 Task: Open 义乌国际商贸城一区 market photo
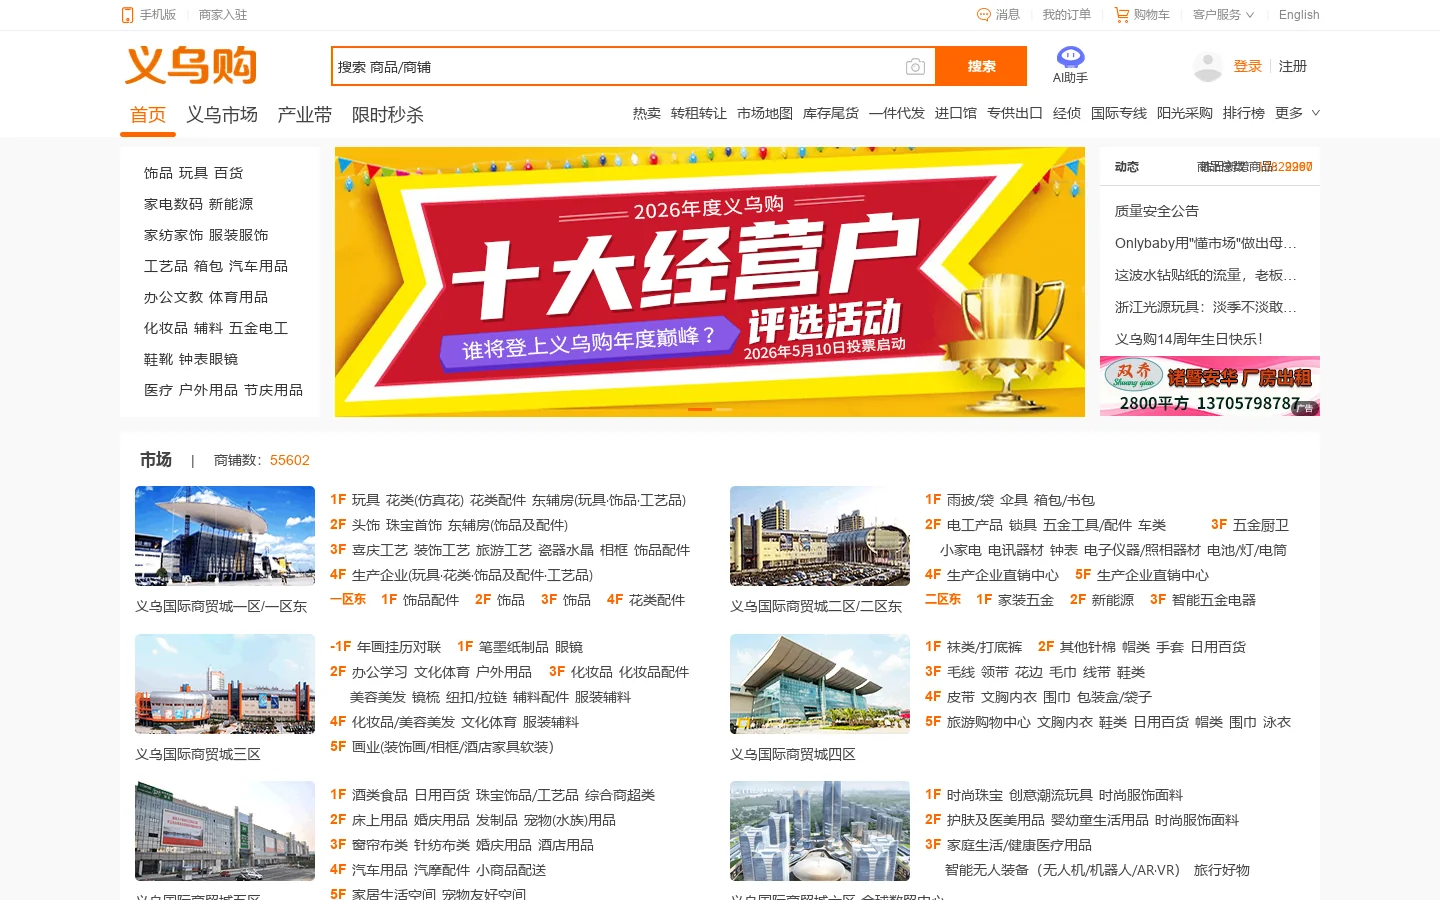tap(225, 536)
